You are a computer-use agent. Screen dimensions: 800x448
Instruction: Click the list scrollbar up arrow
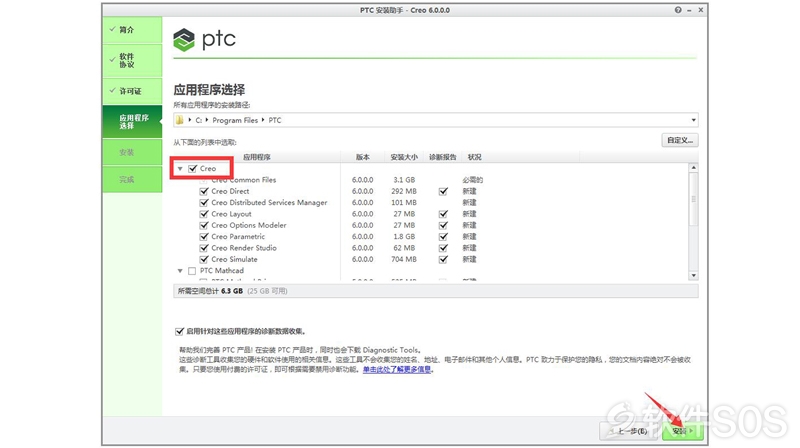coord(693,168)
